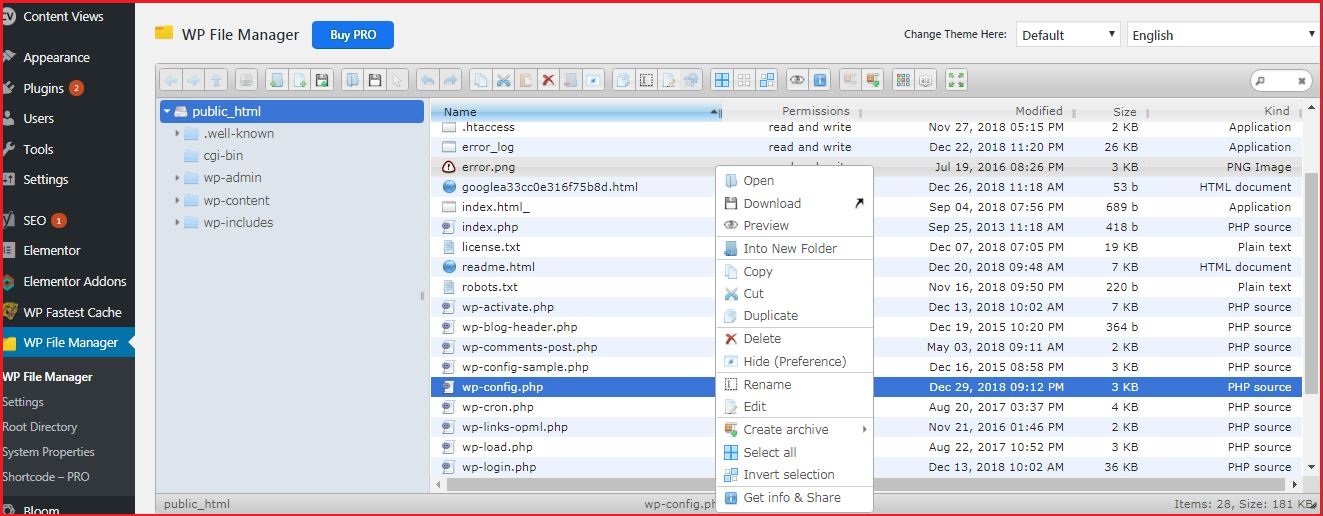Choose Delete in the context menu

pyautogui.click(x=795, y=339)
